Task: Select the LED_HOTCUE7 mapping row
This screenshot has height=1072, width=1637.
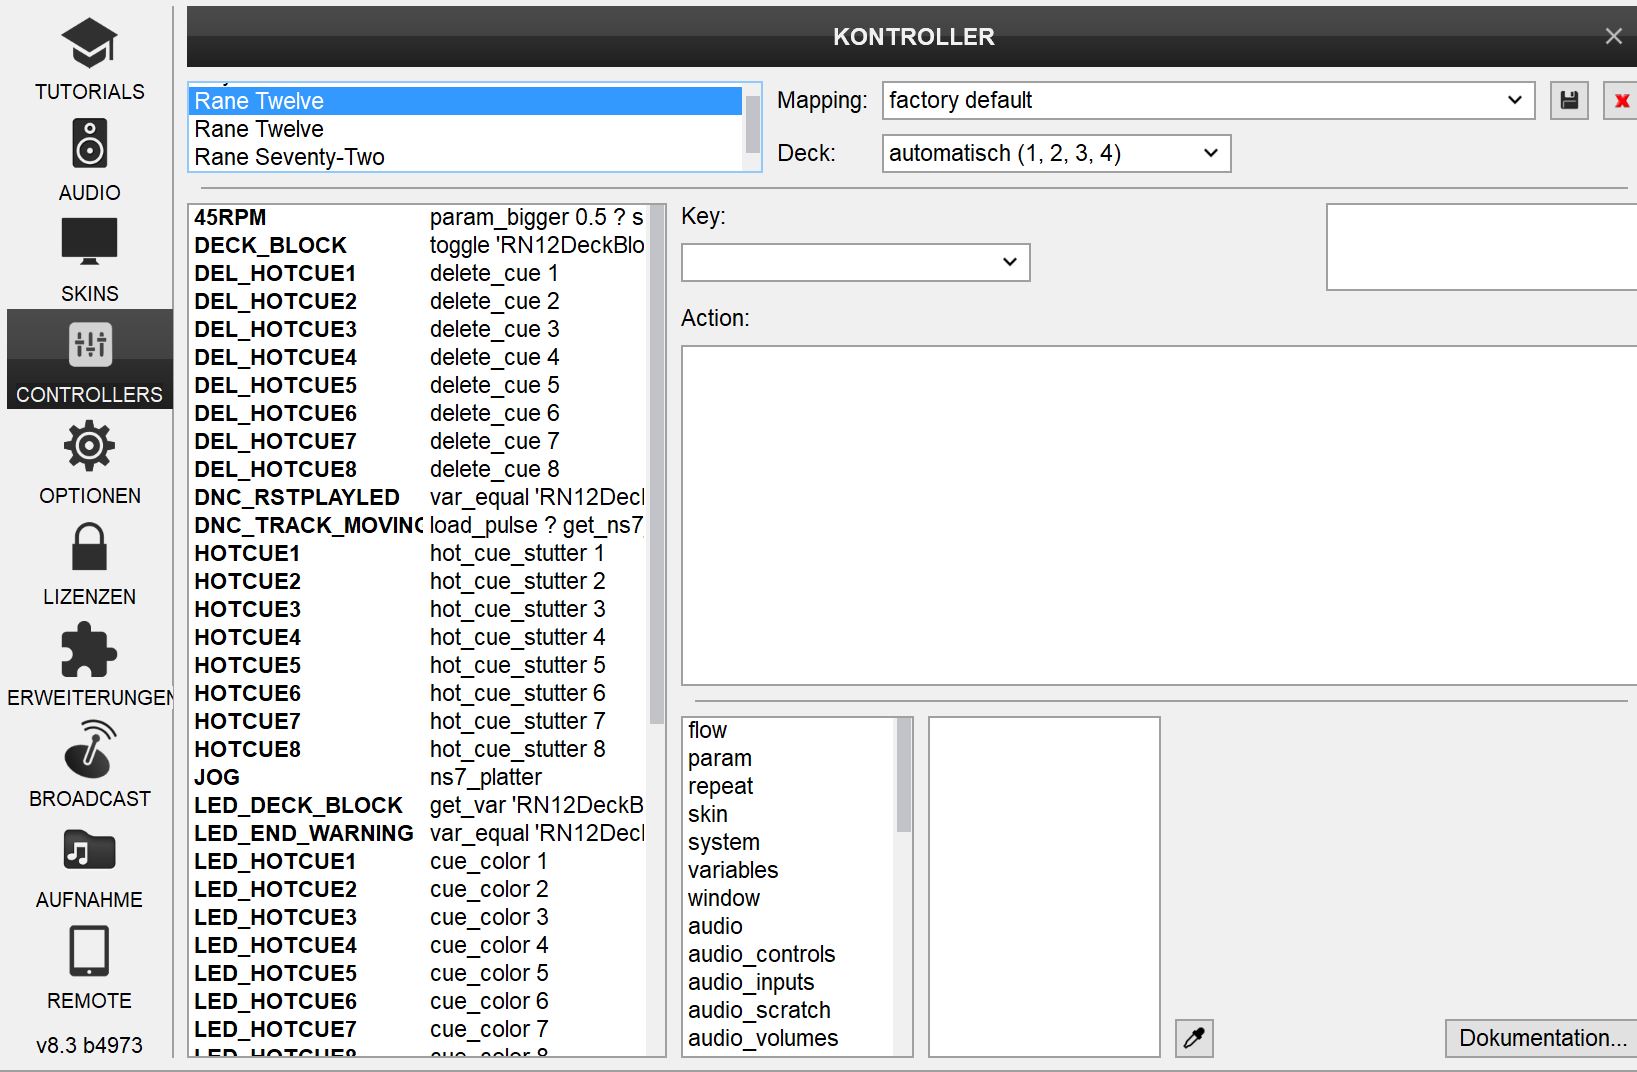Action: click(x=418, y=1029)
